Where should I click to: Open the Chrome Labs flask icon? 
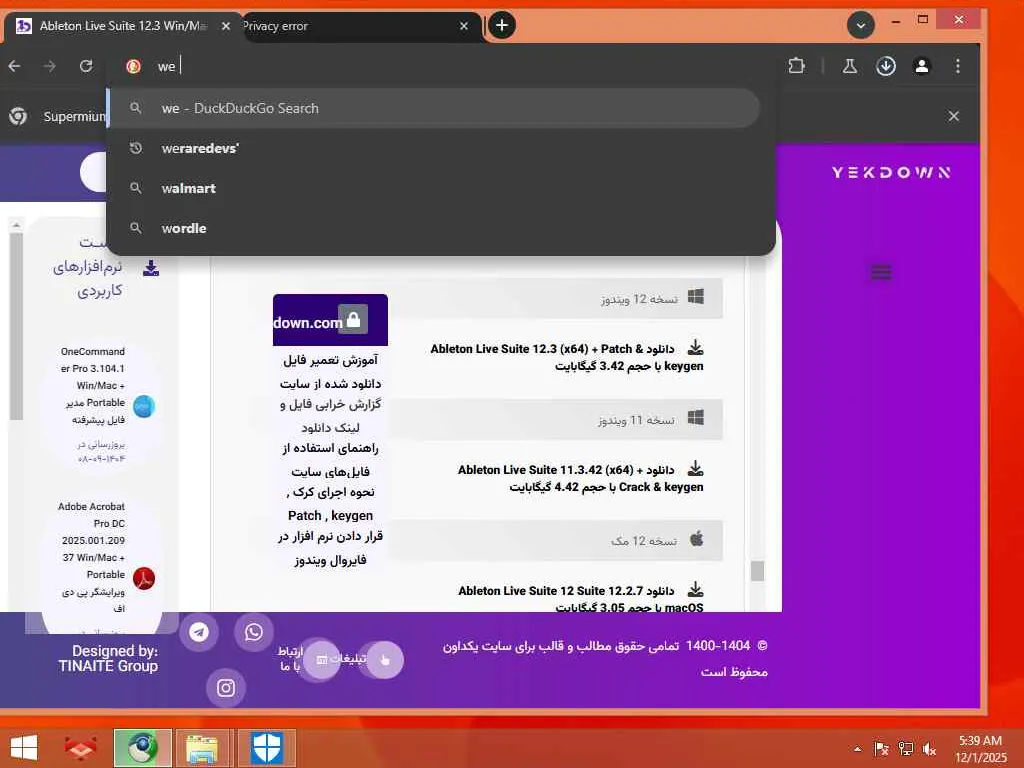click(850, 66)
